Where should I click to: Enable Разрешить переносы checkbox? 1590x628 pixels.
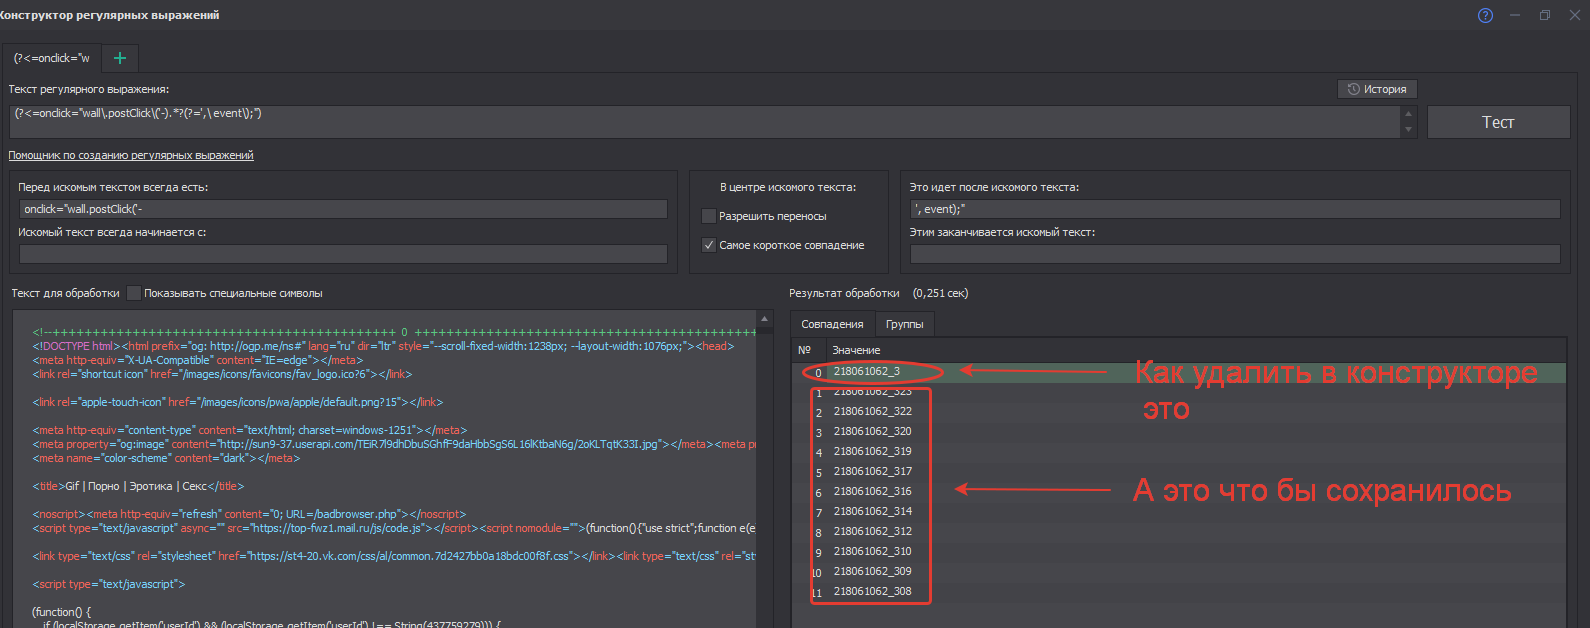coord(709,216)
